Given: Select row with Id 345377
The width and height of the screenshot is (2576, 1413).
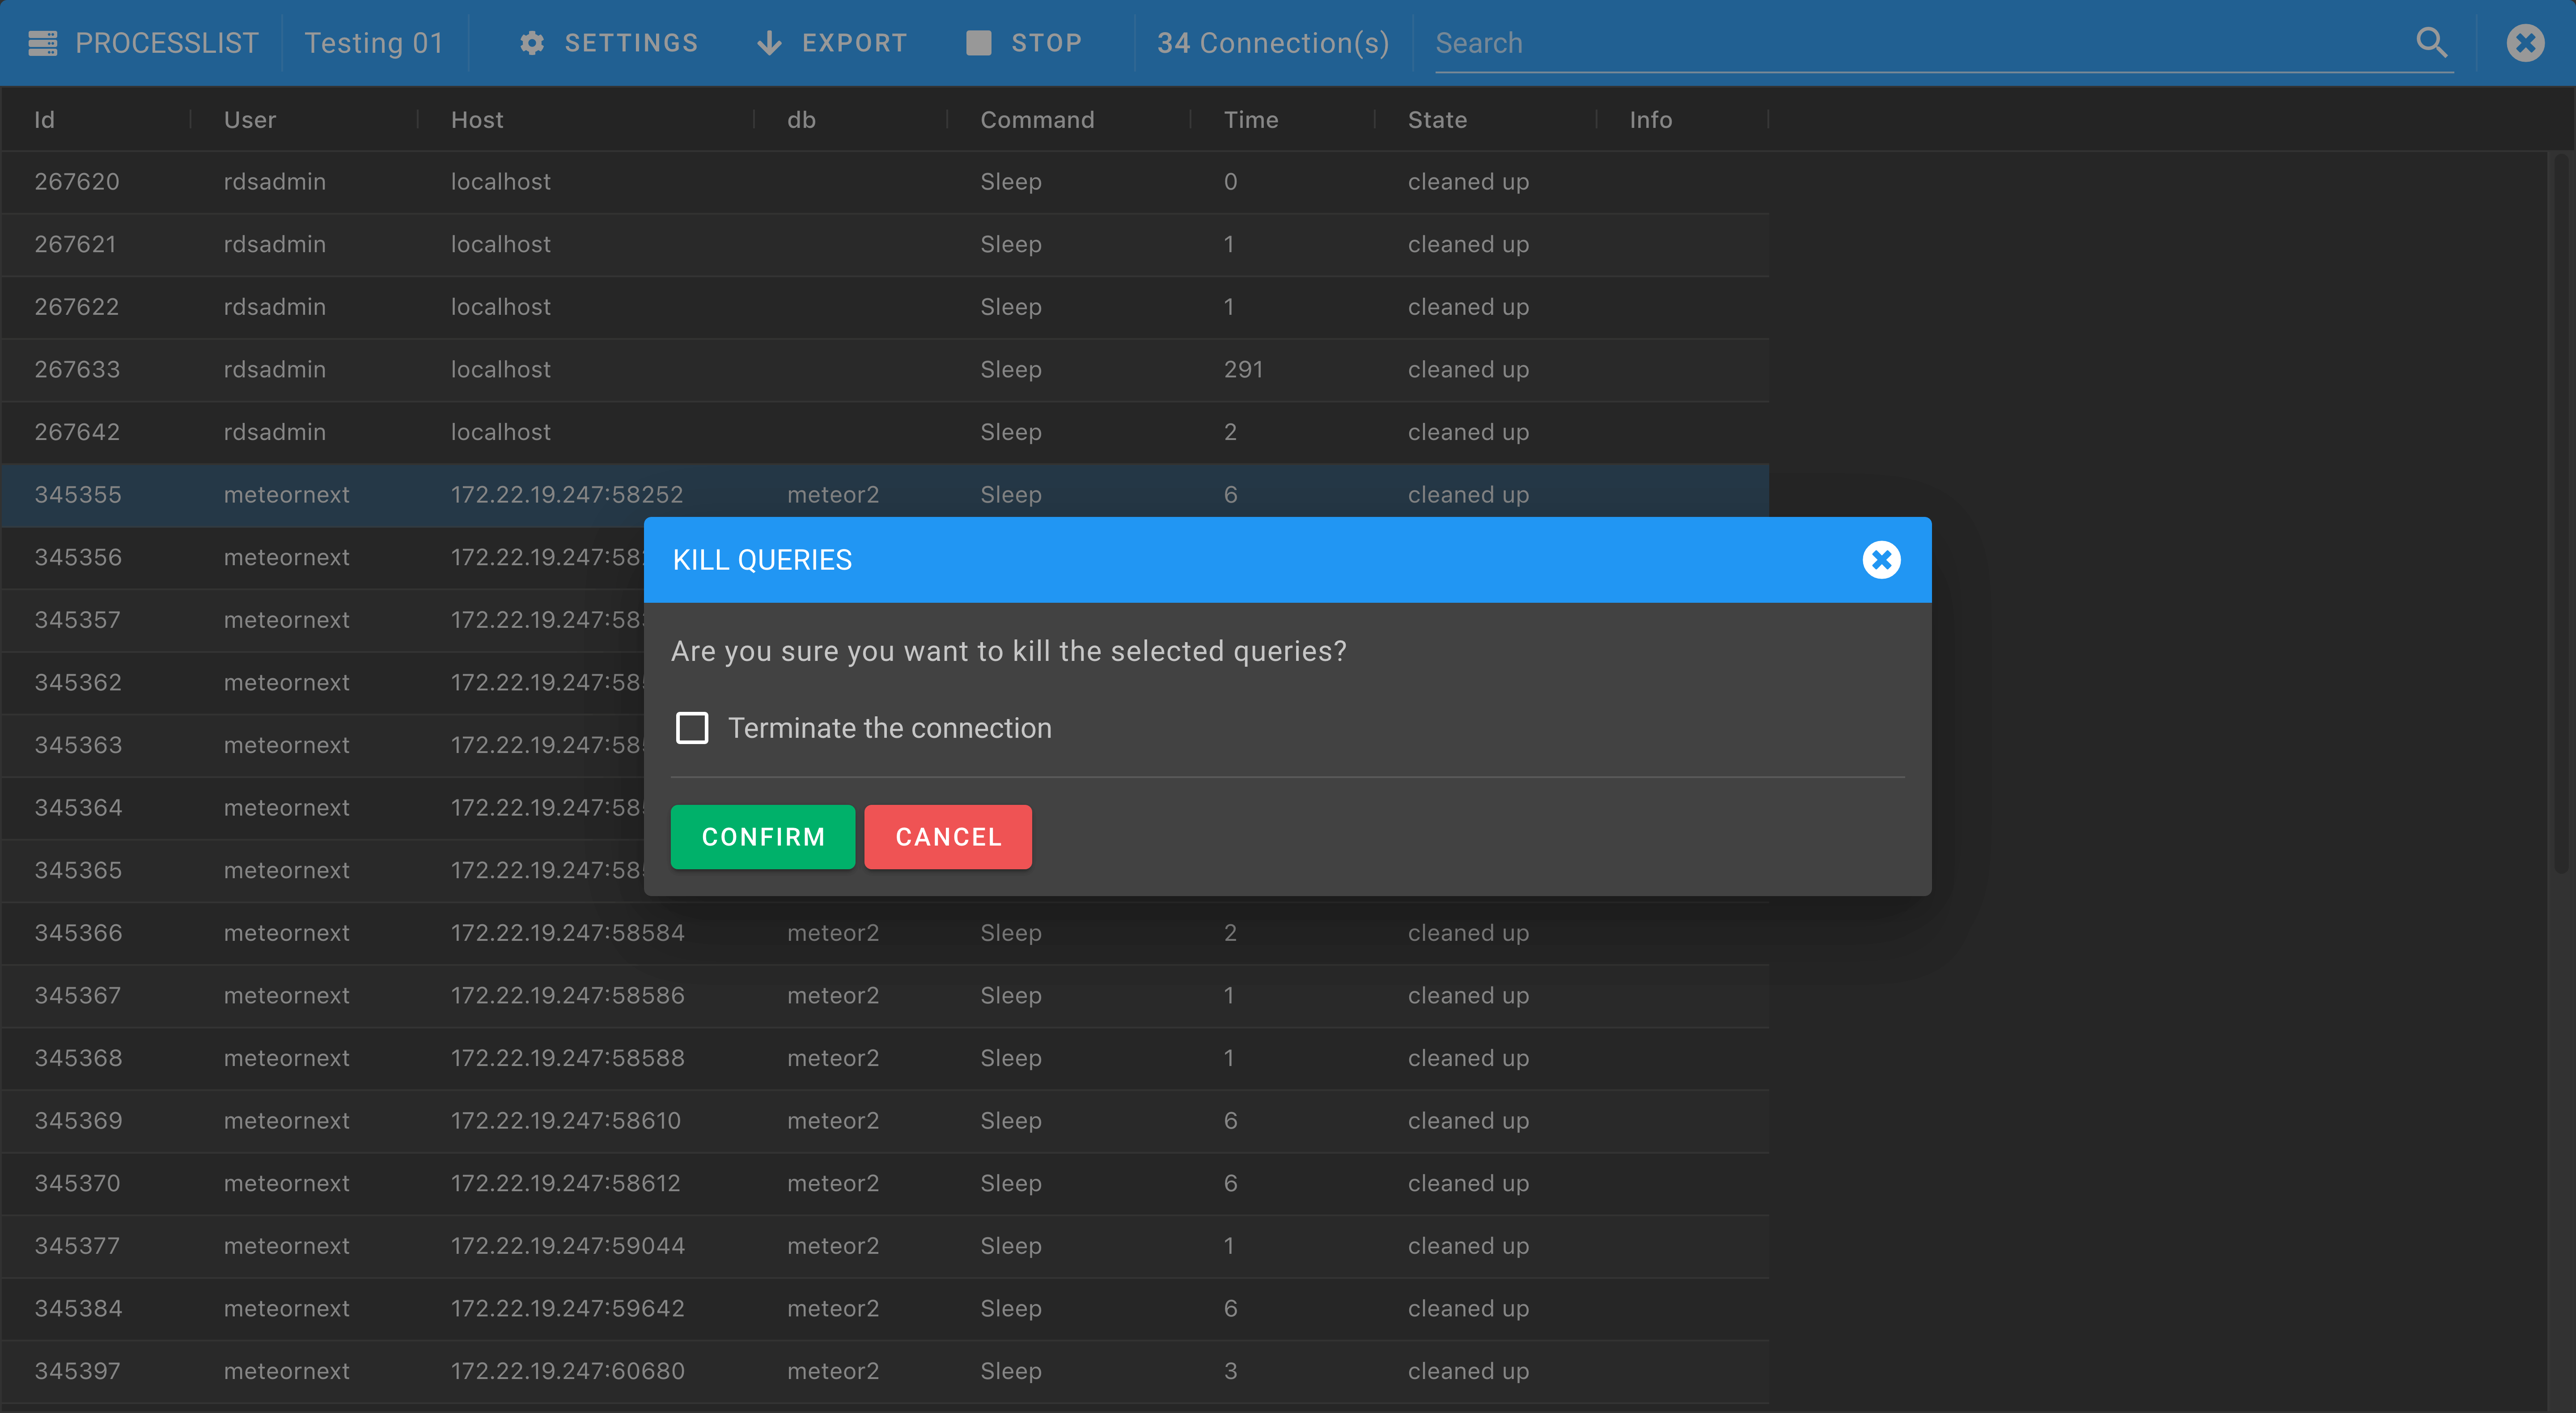Looking at the screenshot, I should pos(885,1246).
